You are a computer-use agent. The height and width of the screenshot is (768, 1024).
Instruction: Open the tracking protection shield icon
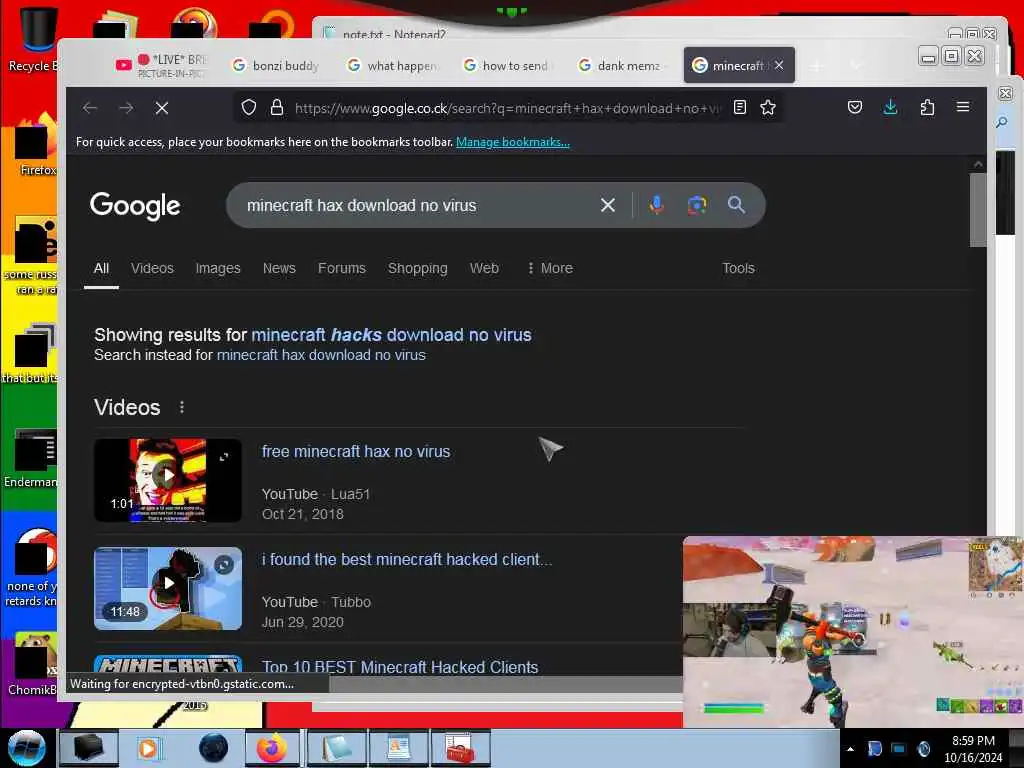tap(249, 107)
